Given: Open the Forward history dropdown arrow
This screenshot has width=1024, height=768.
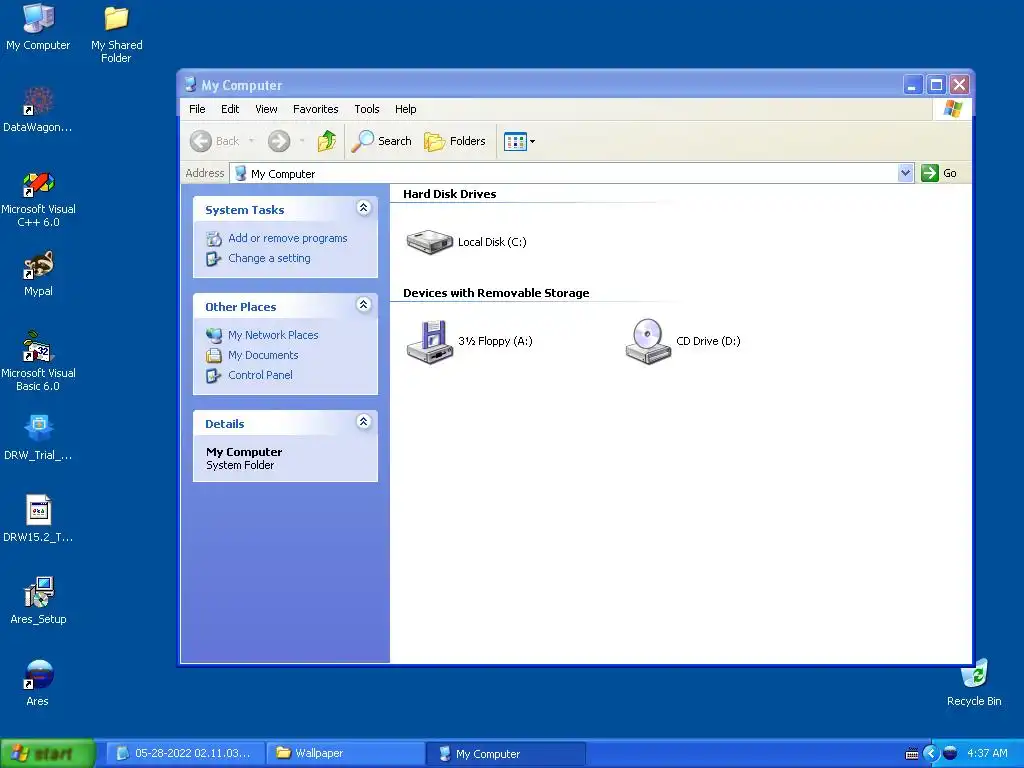Looking at the screenshot, I should point(302,141).
